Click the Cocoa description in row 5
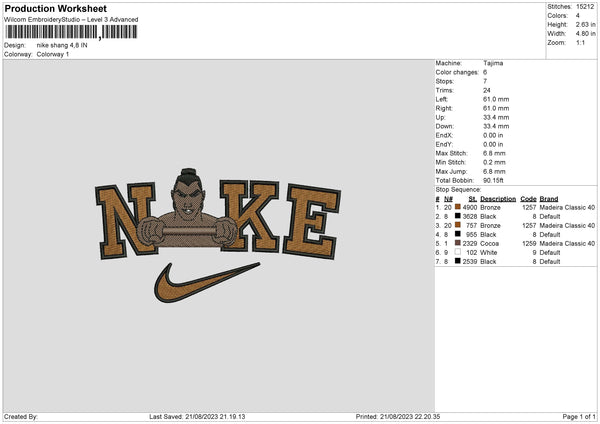Screen dimensions: 600x424 (489, 244)
